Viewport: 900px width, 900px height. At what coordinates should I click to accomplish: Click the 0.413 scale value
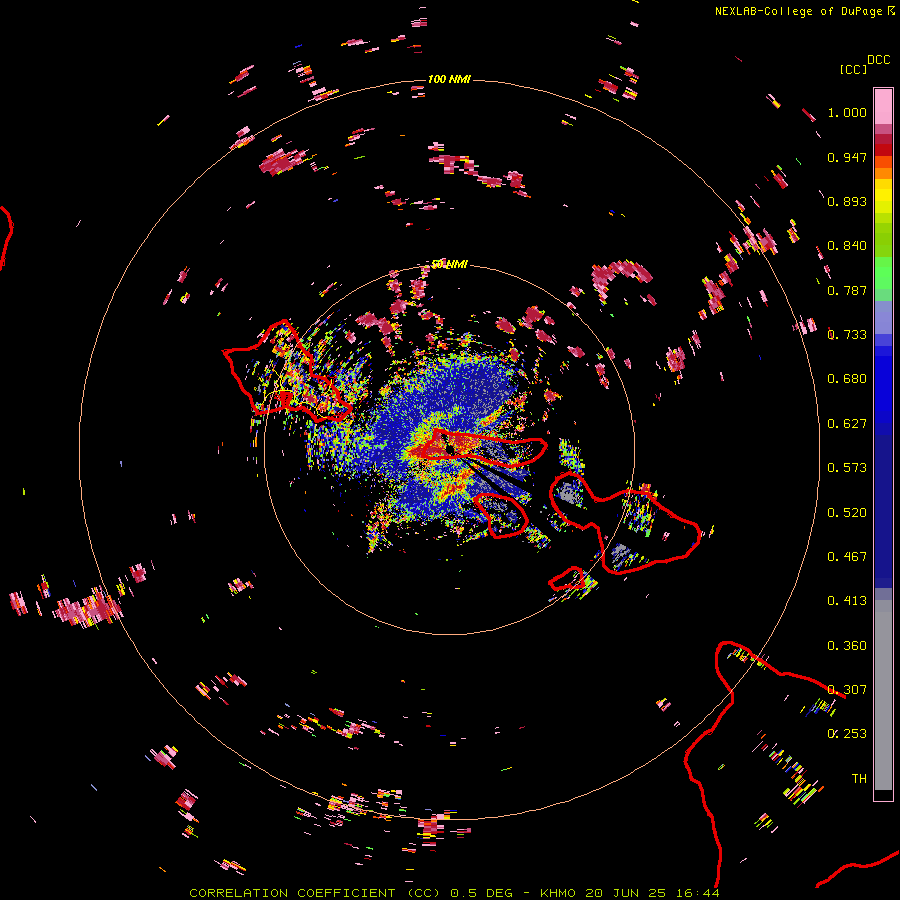coord(847,601)
